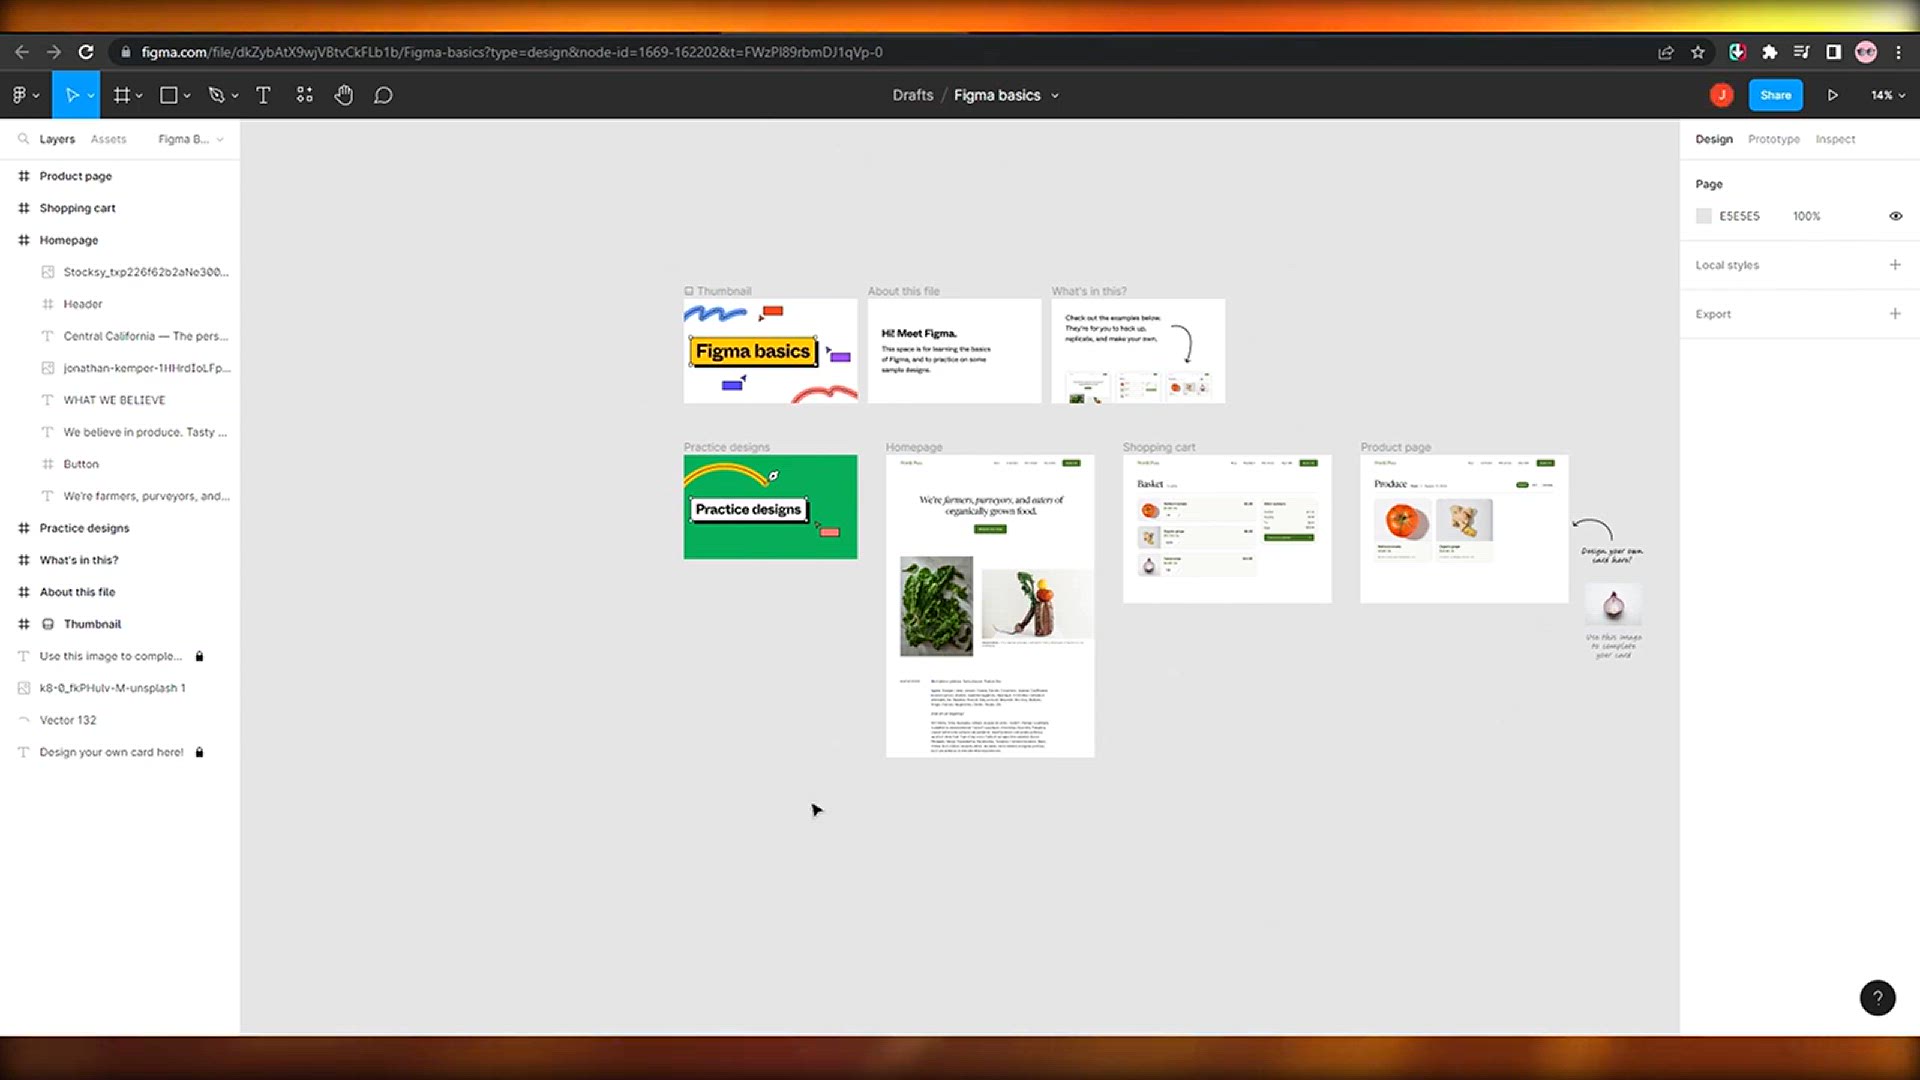Screen dimensions: 1920x1080
Task: Open the Frame tool dropdown arrow
Action: point(139,96)
